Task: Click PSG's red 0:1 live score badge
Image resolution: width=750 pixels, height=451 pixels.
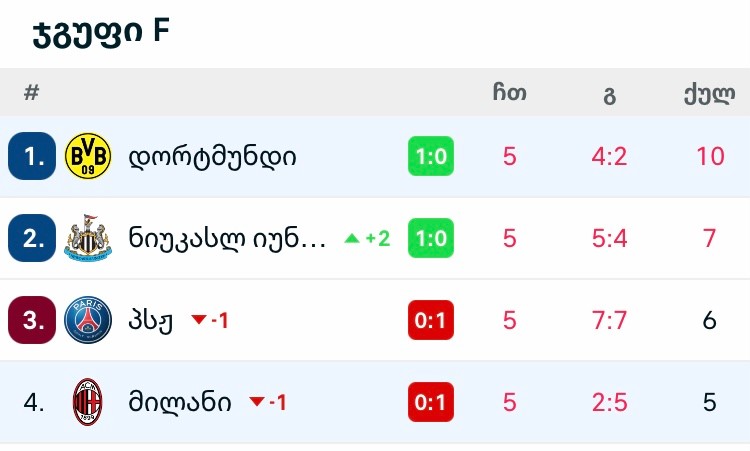Action: (431, 321)
